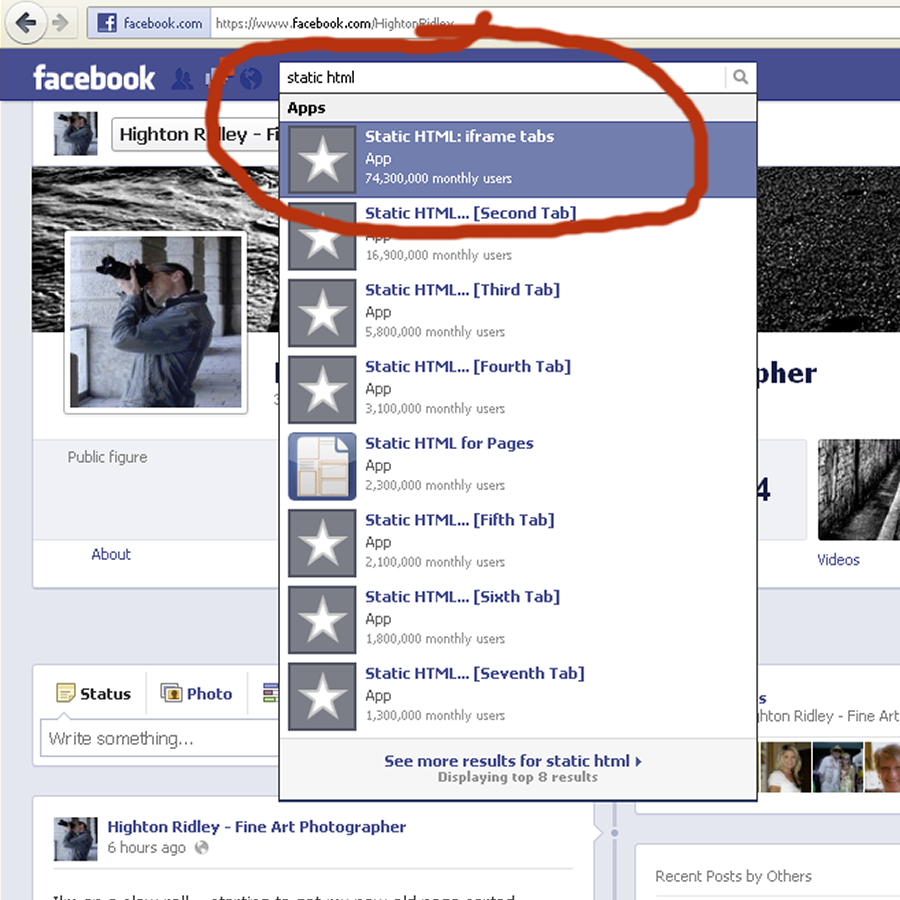This screenshot has width=900, height=900.
Task: Click star icon of Seventh Tab app
Action: [322, 696]
